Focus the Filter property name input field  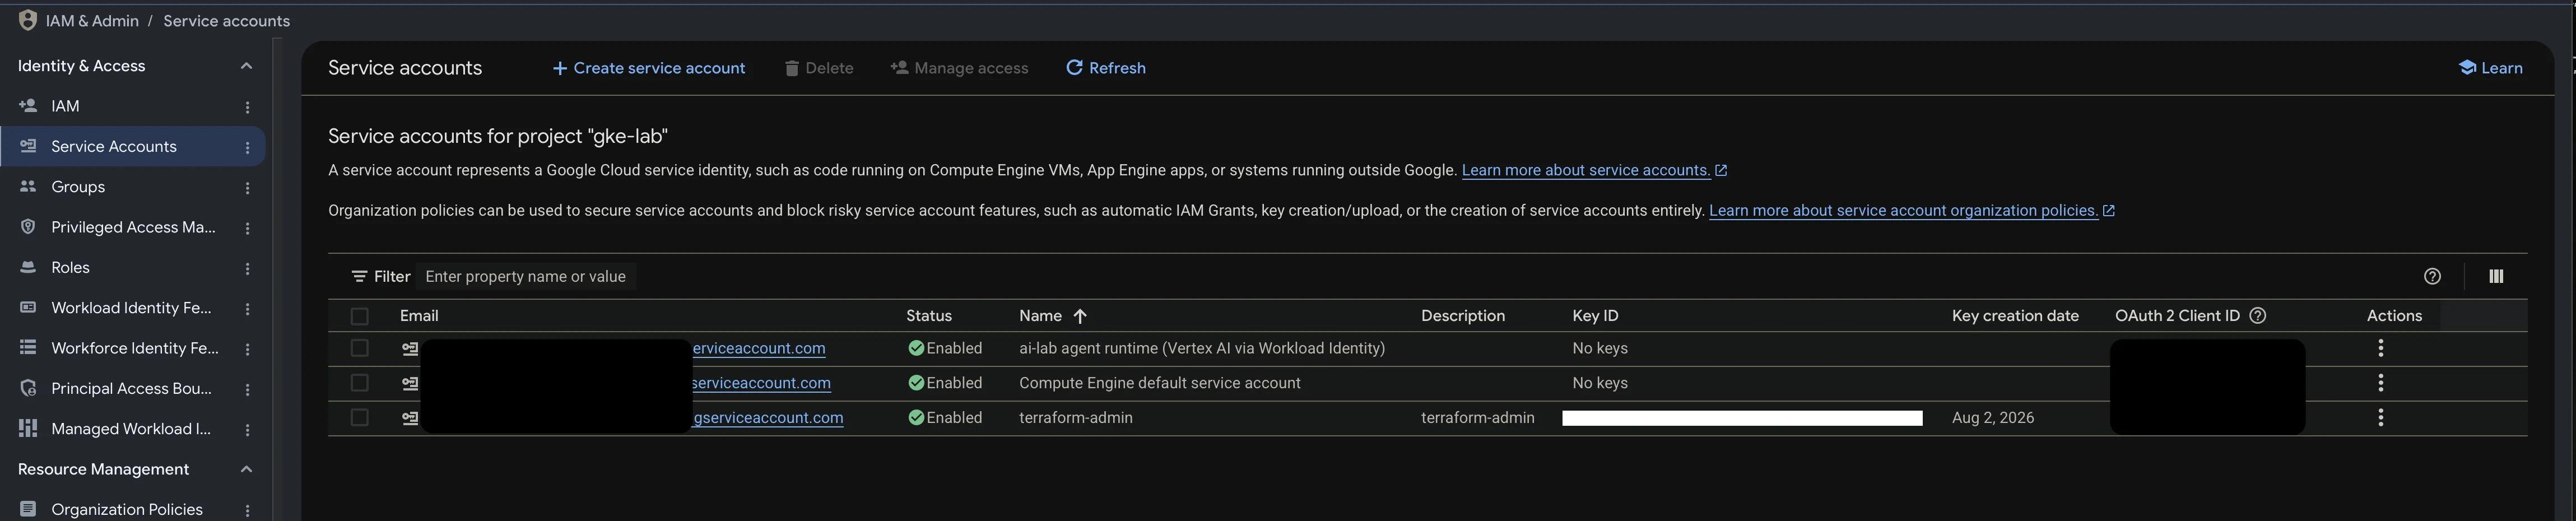coord(525,276)
